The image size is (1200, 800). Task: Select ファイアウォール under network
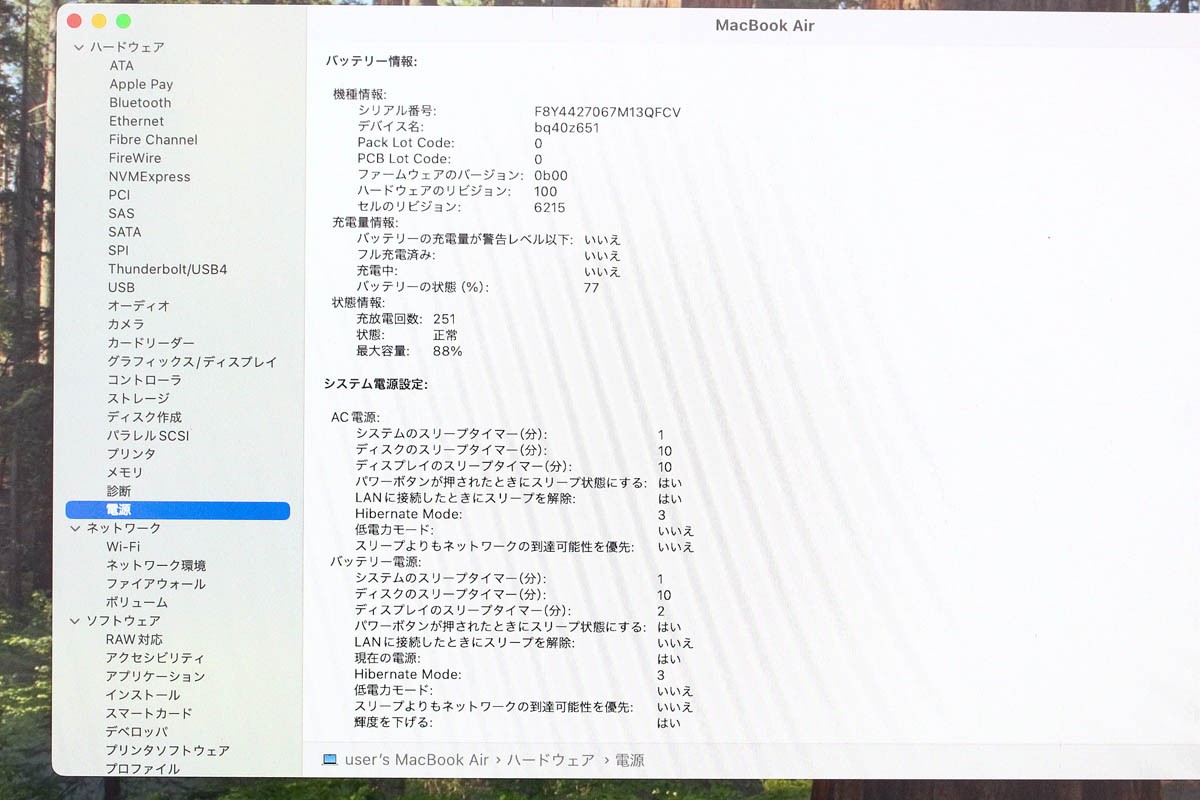coord(156,584)
